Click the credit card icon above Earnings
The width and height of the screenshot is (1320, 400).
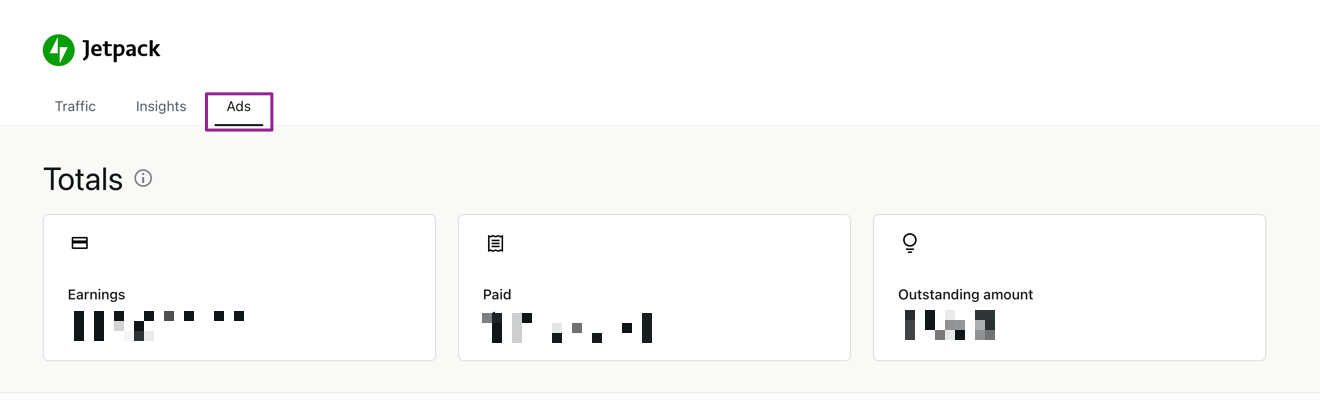[80, 243]
